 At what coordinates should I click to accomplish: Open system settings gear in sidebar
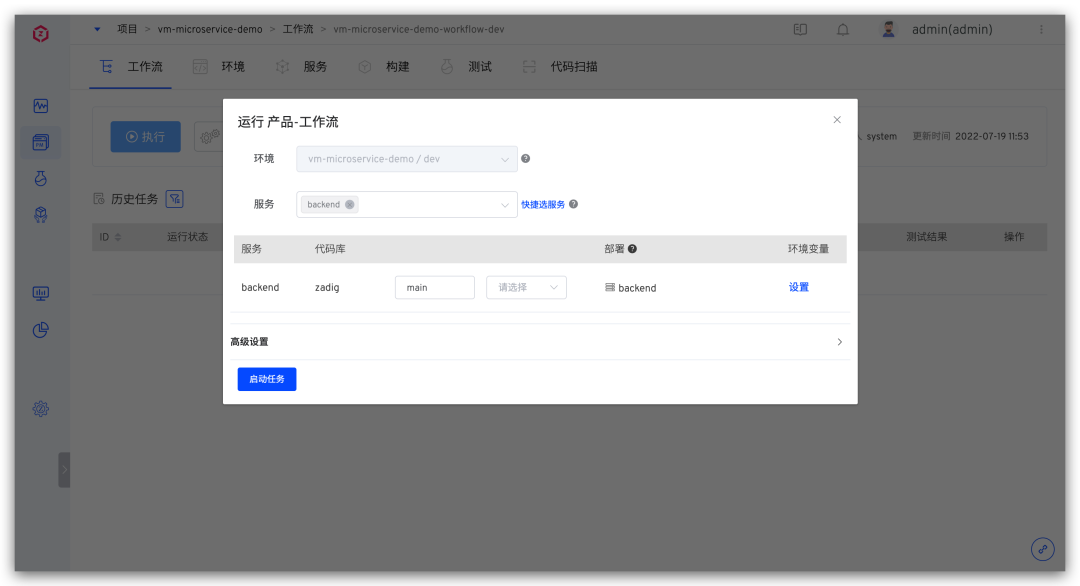(x=41, y=409)
